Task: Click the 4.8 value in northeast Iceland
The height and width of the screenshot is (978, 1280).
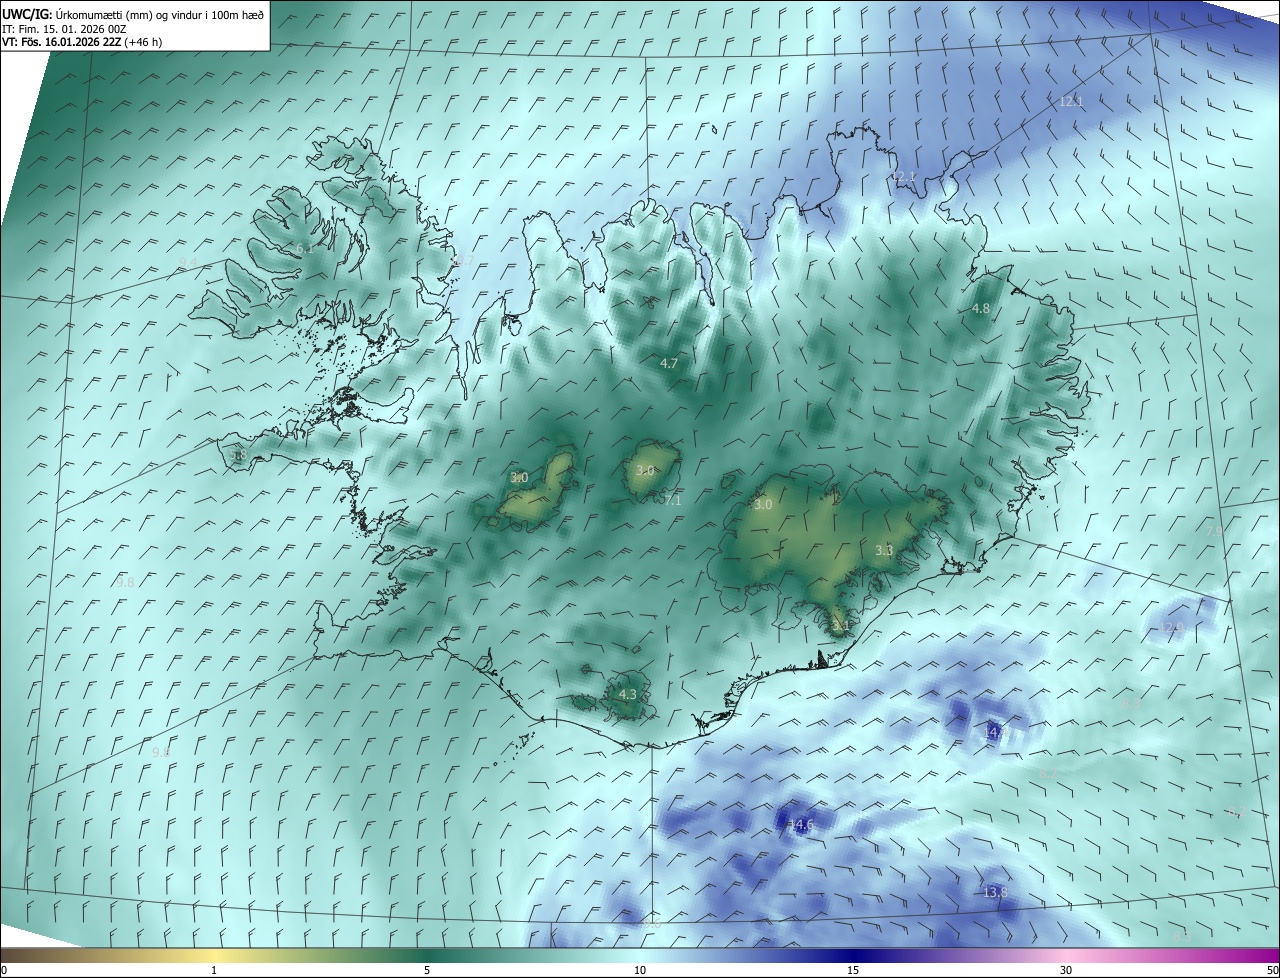Action: [x=981, y=309]
